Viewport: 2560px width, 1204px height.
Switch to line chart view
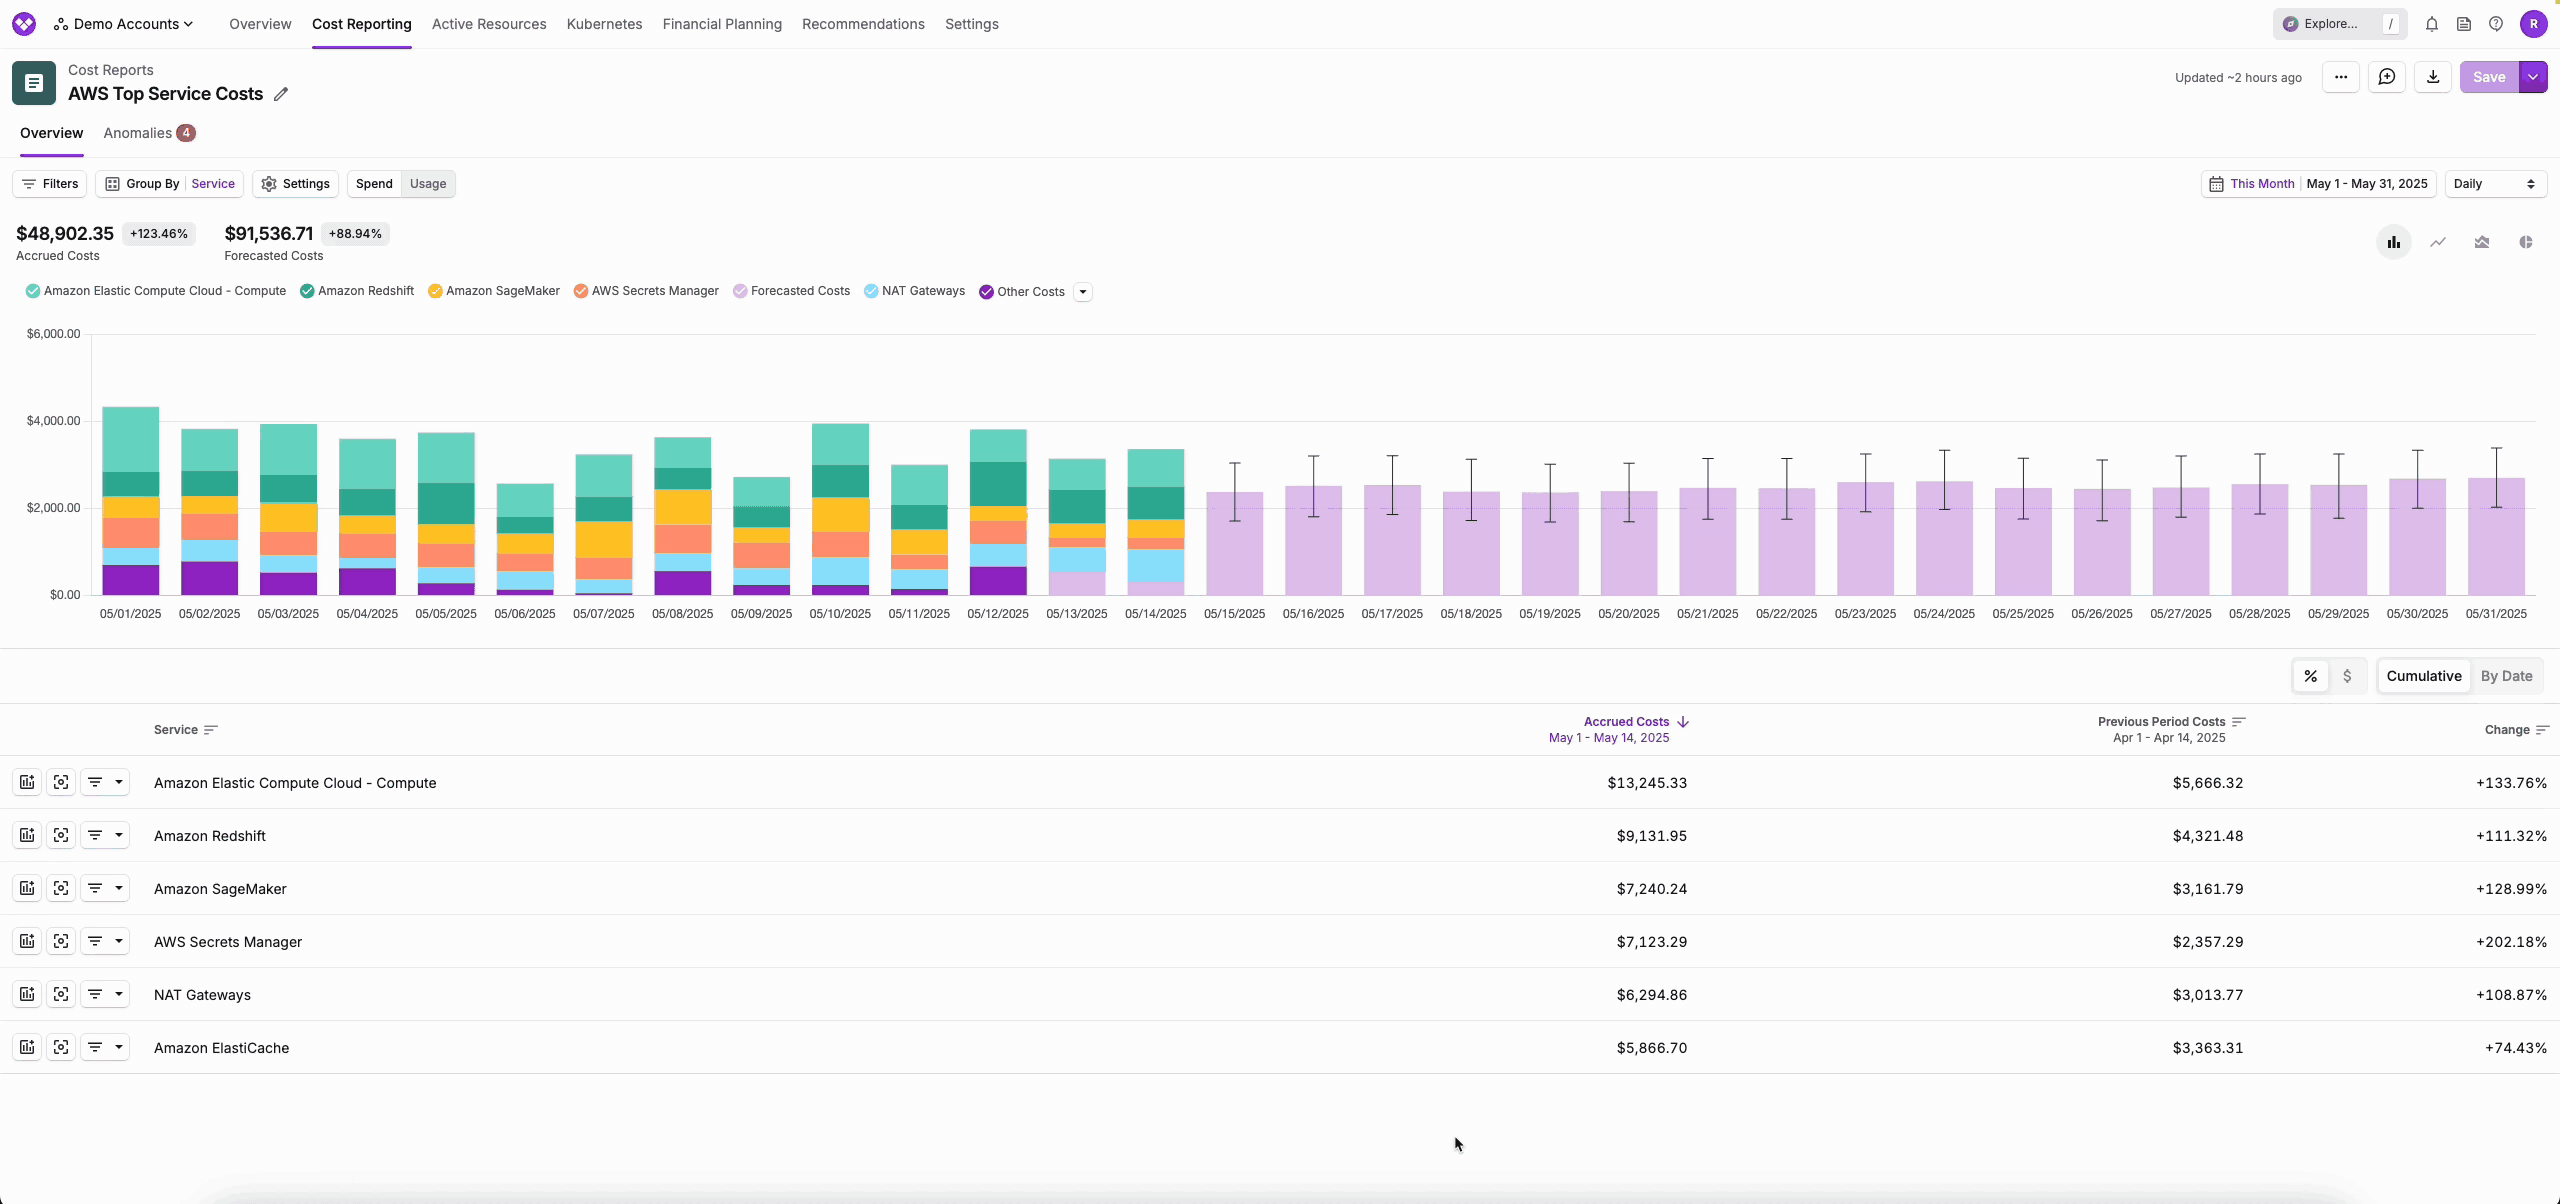point(2438,242)
